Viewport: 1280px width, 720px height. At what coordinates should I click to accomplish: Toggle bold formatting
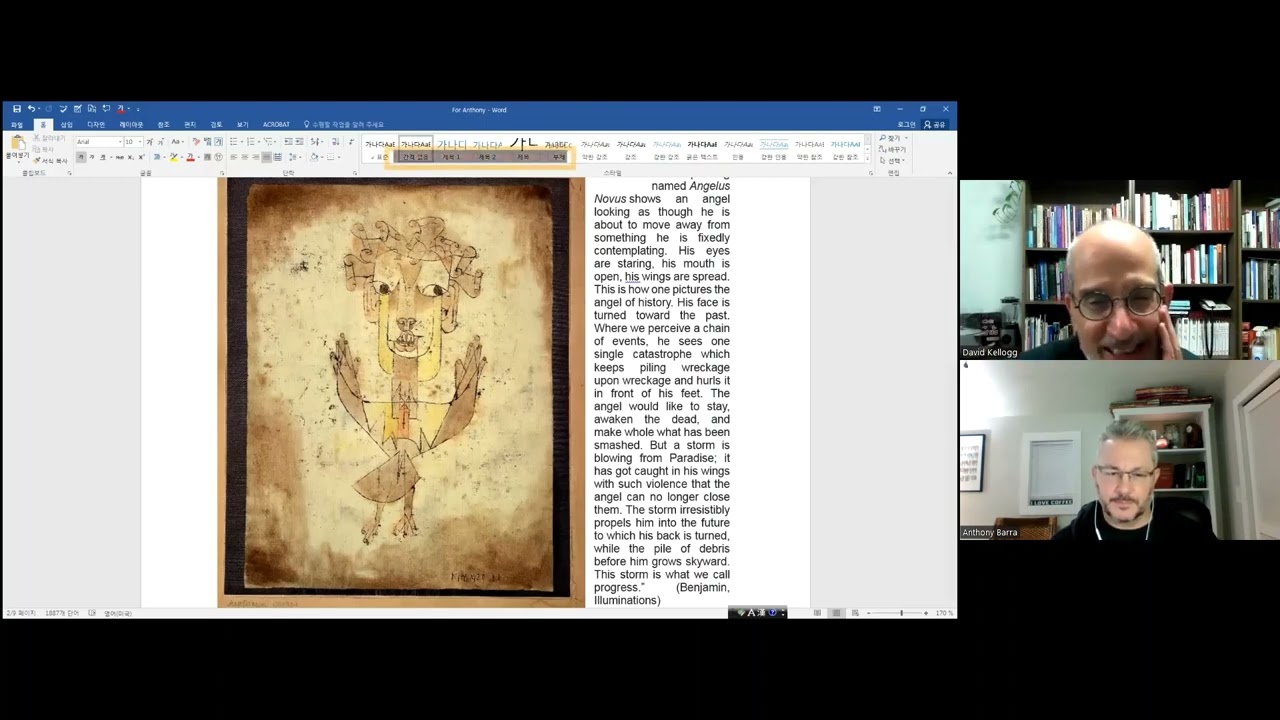[x=81, y=157]
